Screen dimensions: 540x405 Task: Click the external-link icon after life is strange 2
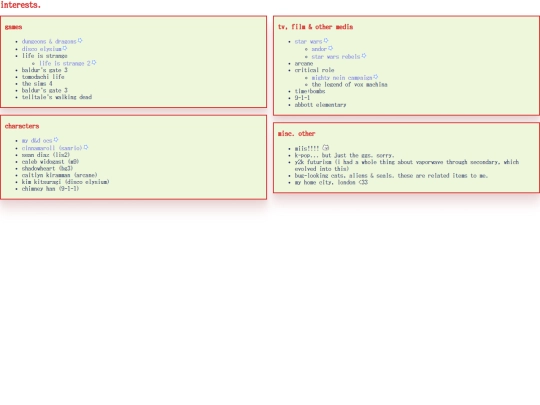[x=94, y=63]
